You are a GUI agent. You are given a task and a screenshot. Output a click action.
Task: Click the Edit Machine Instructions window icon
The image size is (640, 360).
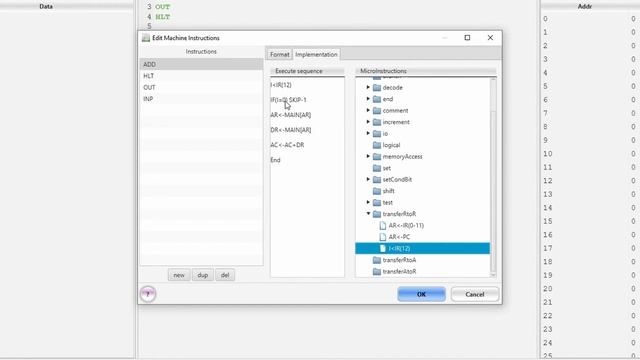click(146, 38)
